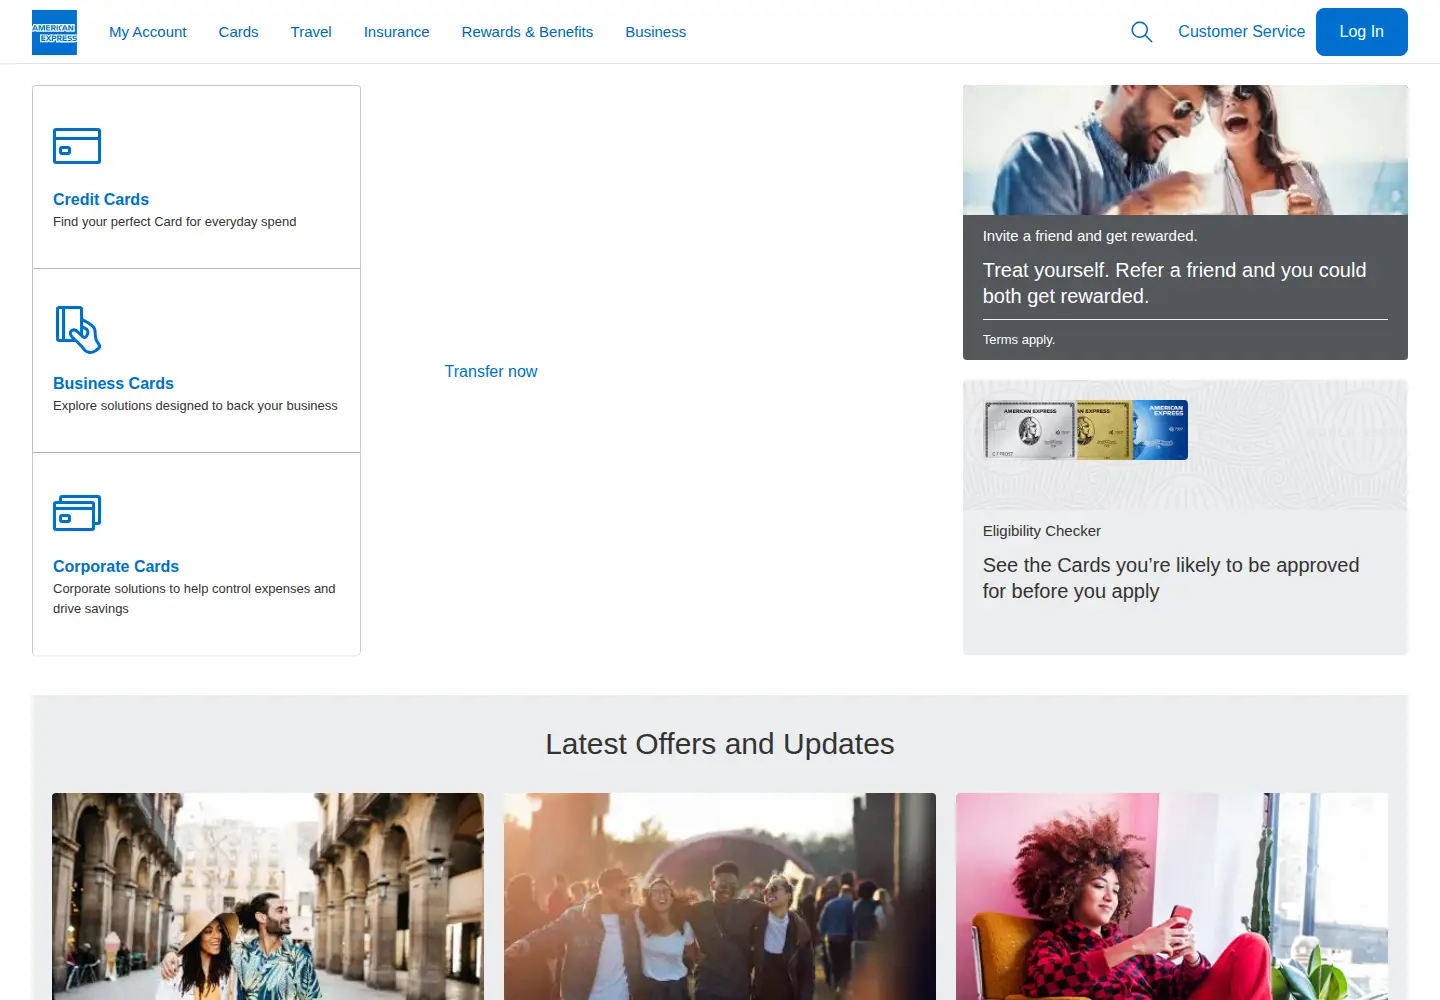Open the search magnifier icon
This screenshot has height=1000, width=1440.
click(x=1141, y=32)
